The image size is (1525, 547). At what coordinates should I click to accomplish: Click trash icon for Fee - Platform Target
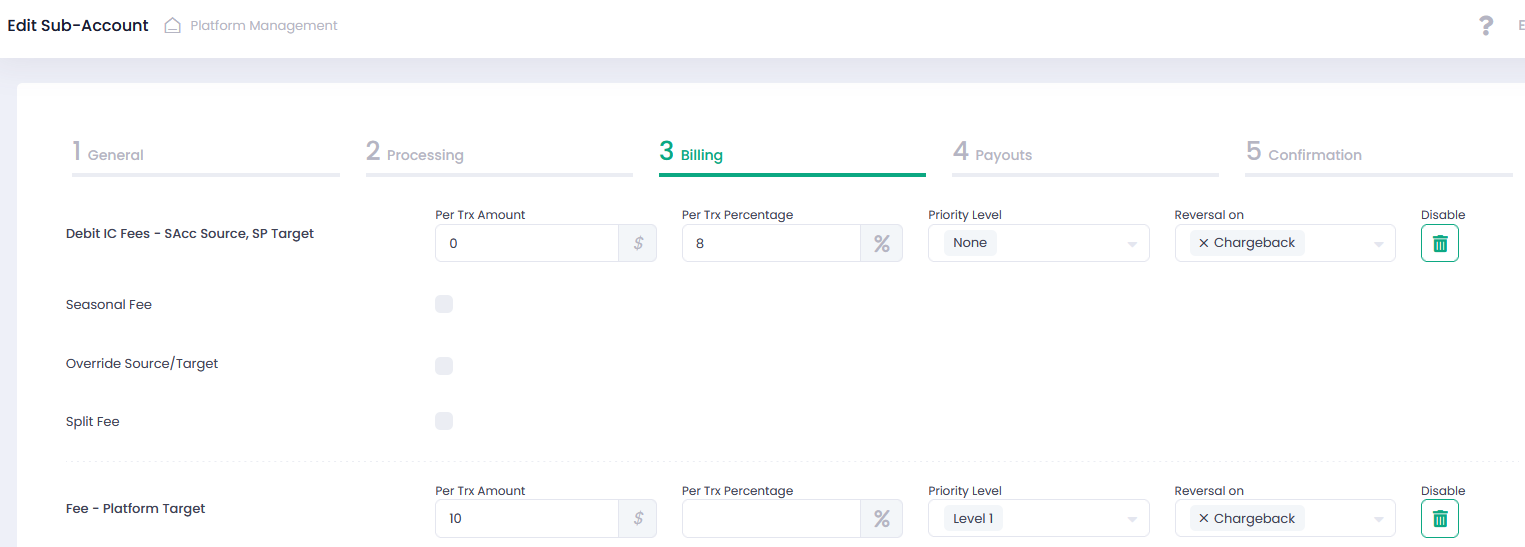pyautogui.click(x=1439, y=518)
